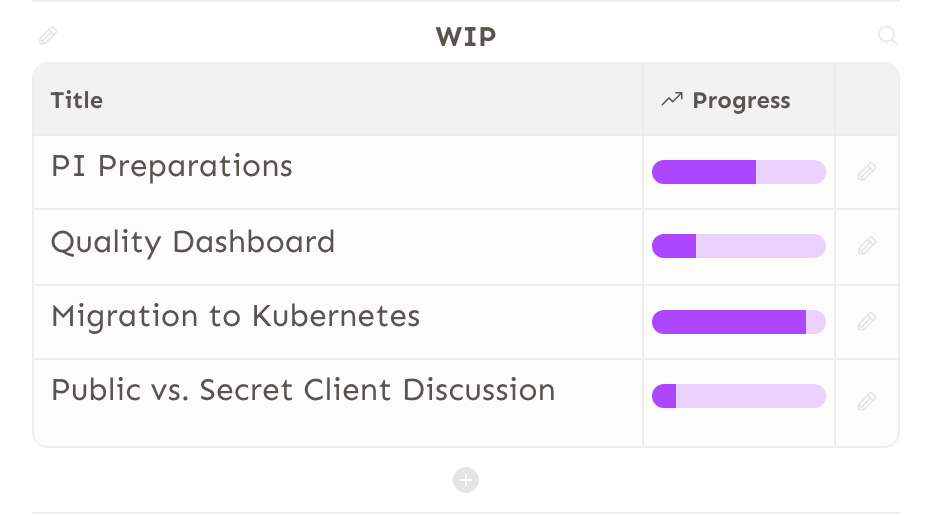Open the Public vs. Secret Client Discussion entry
Viewport: 932px width, 516px height.
(303, 390)
